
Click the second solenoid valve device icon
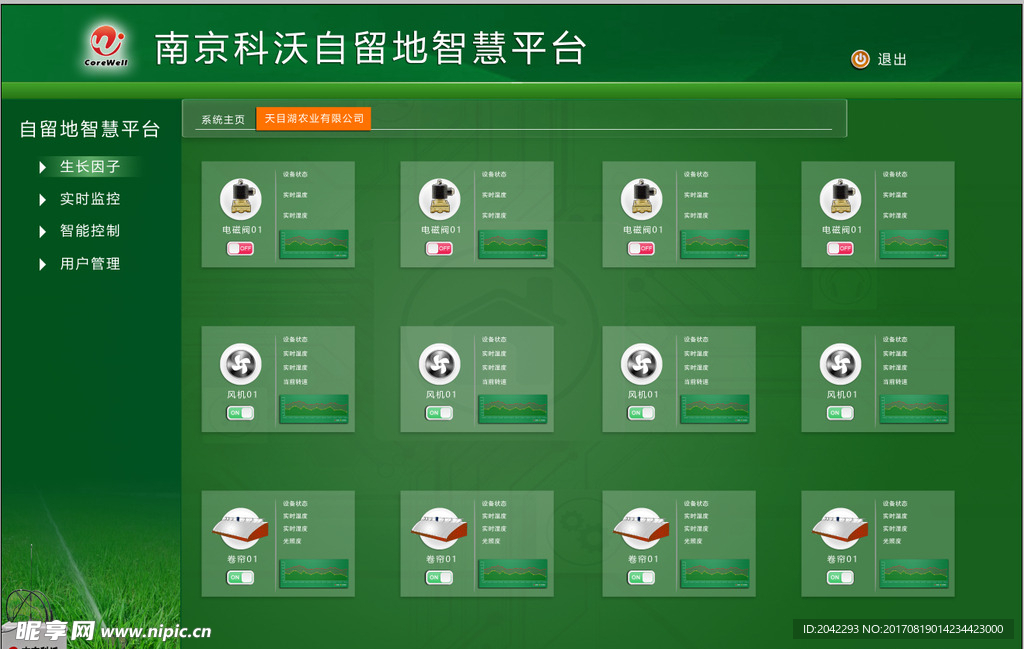(440, 196)
